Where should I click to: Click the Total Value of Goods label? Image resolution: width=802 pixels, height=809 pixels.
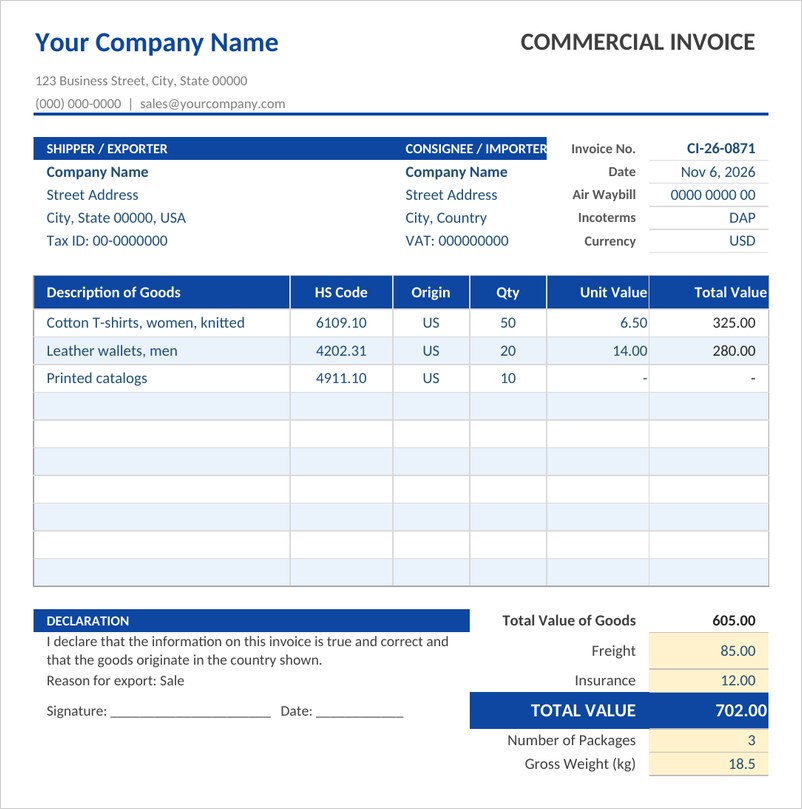[x=569, y=621]
